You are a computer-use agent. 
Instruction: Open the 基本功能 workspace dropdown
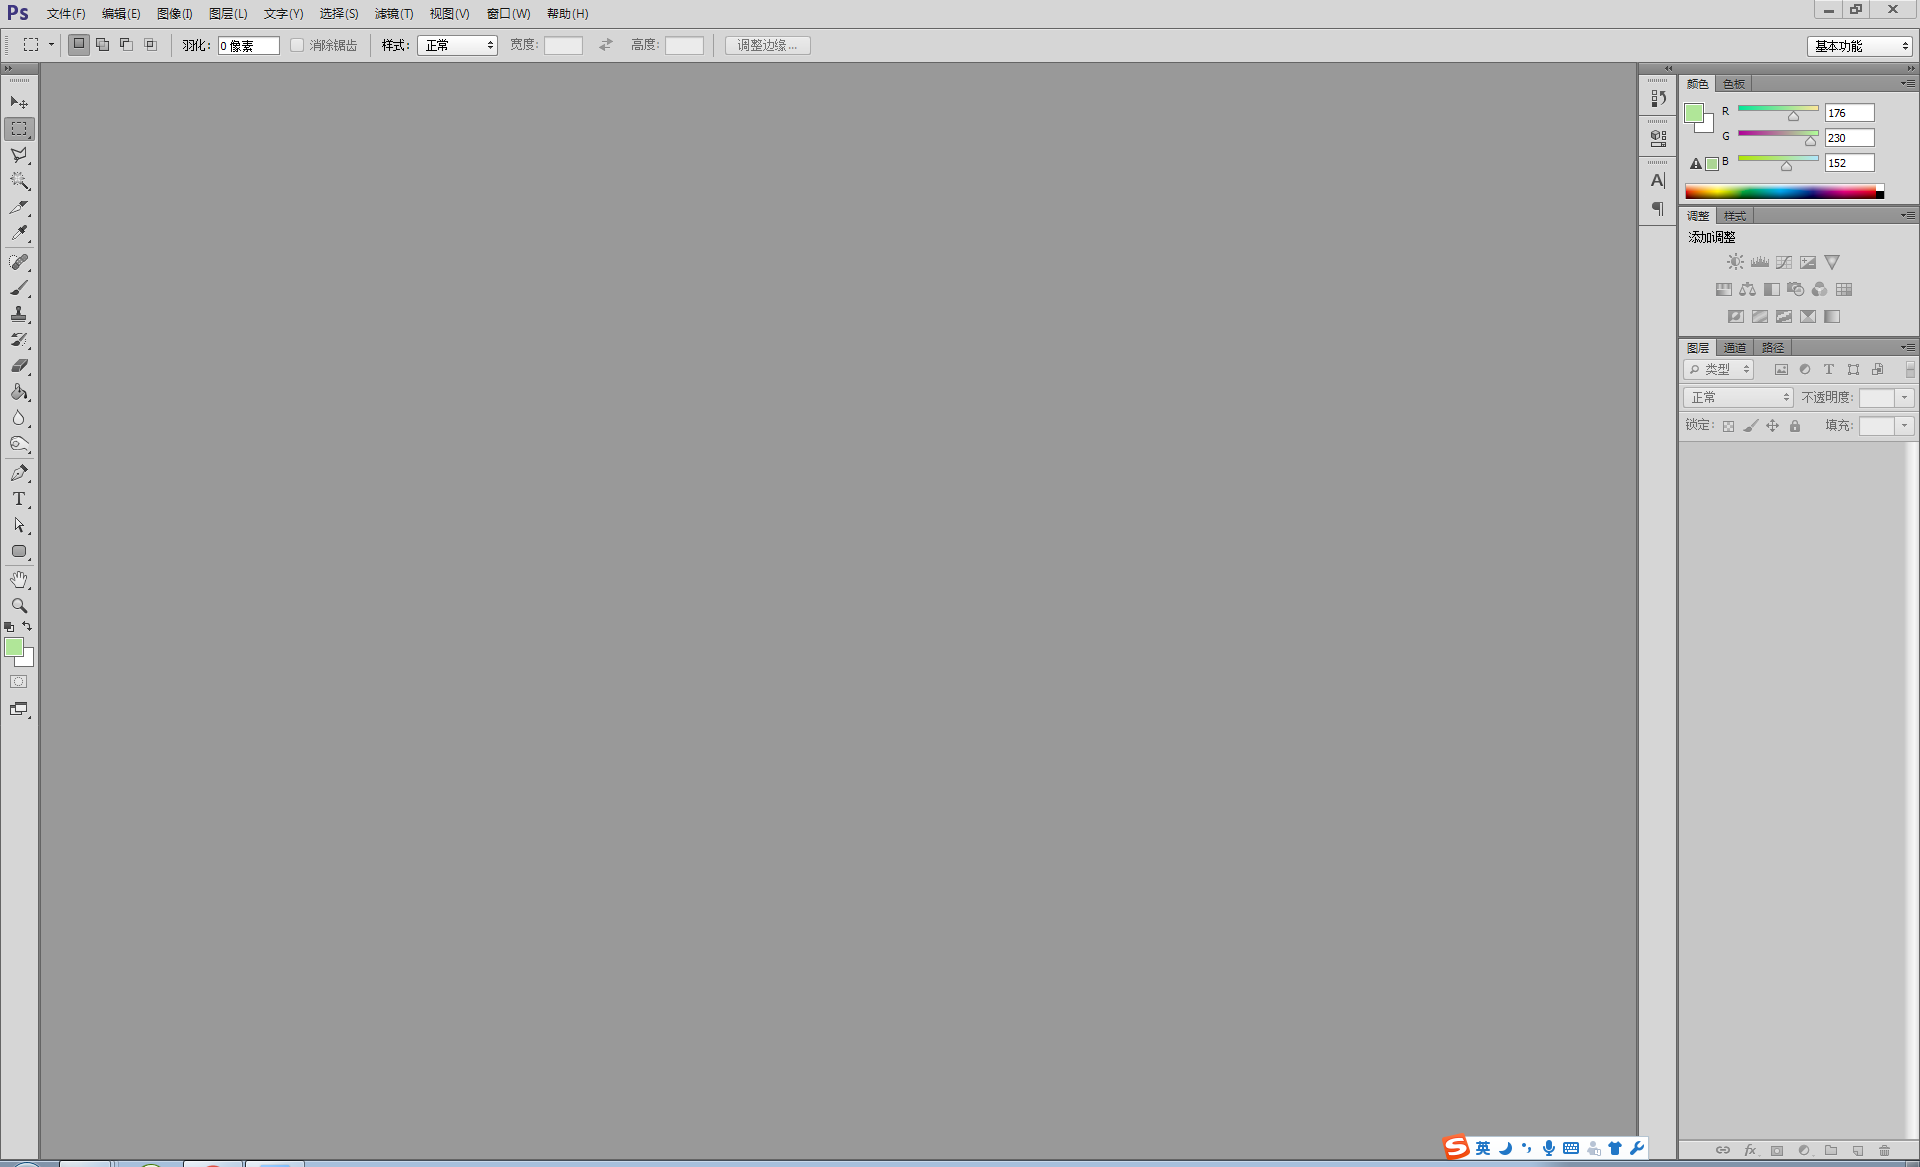pyautogui.click(x=1860, y=46)
